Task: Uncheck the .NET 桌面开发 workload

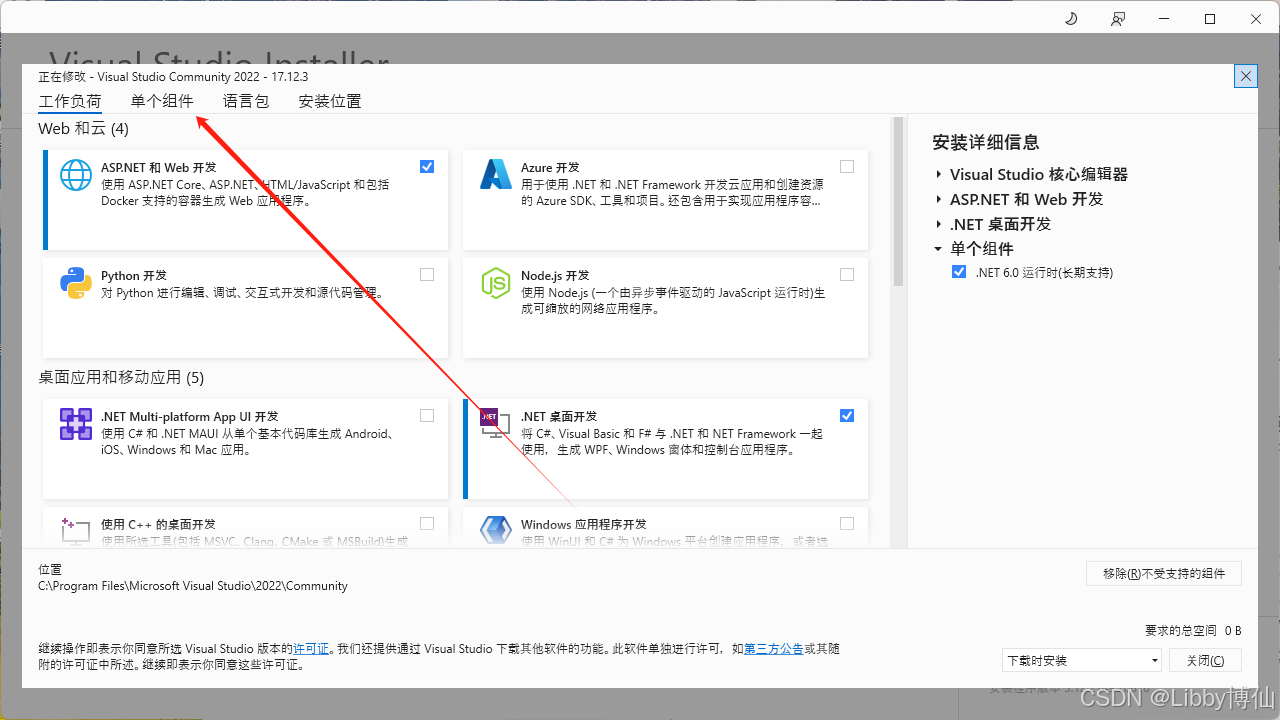Action: pyautogui.click(x=847, y=416)
